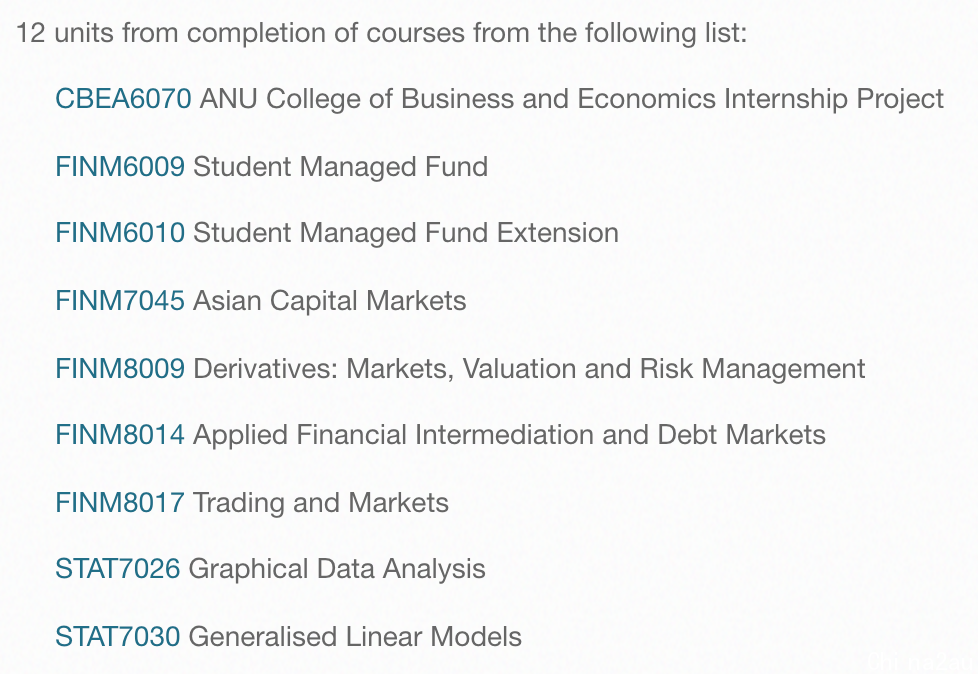Viewport: 978px width, 674px height.
Task: Open the FINM8017 course link
Action: click(x=120, y=503)
